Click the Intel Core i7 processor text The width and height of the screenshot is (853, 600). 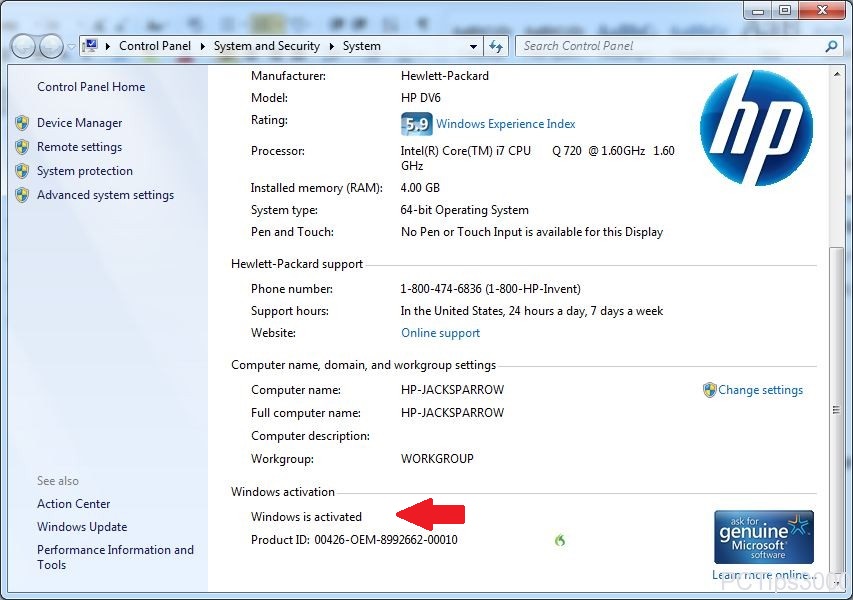537,158
